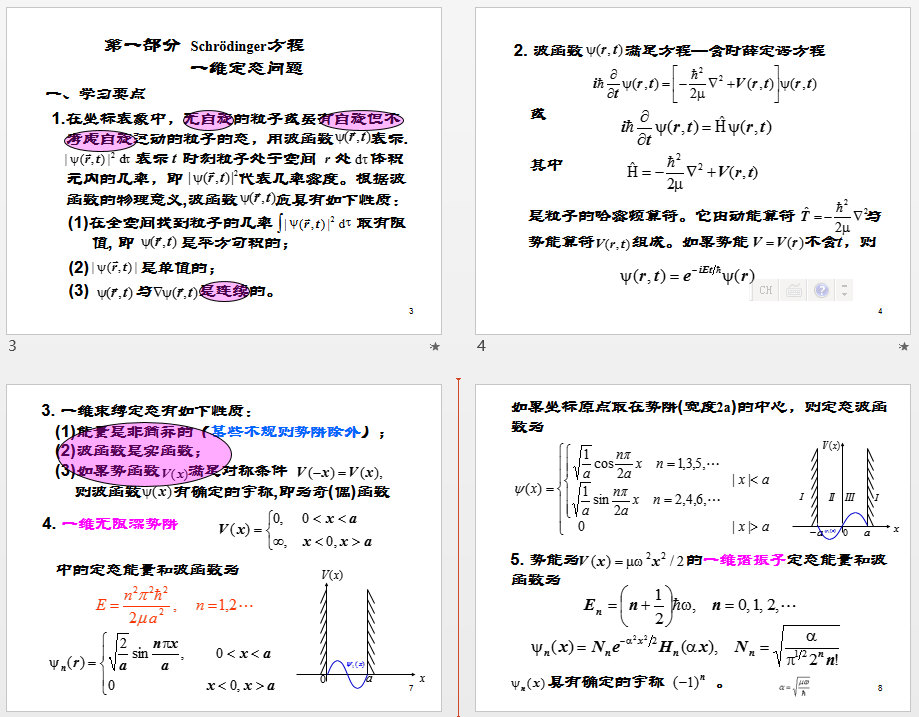Select the slide 3 thumbnail titled Schrödinger方程
Viewport: 919px width, 717px height.
(224, 170)
